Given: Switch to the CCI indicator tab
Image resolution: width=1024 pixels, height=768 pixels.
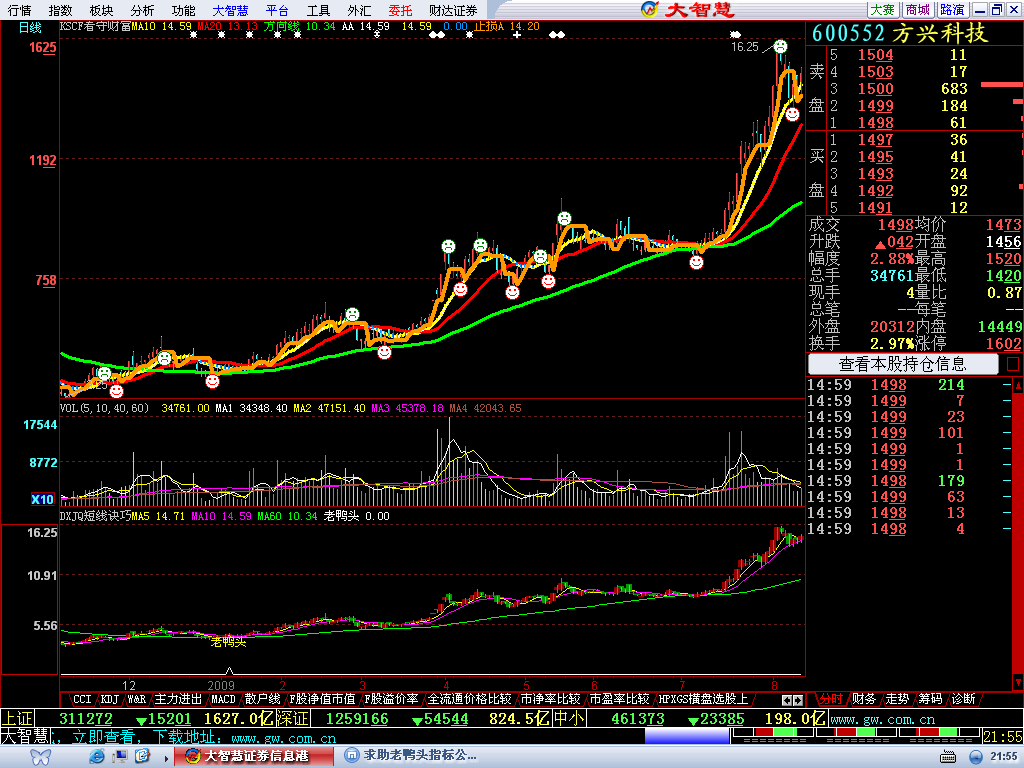Looking at the screenshot, I should (82, 699).
